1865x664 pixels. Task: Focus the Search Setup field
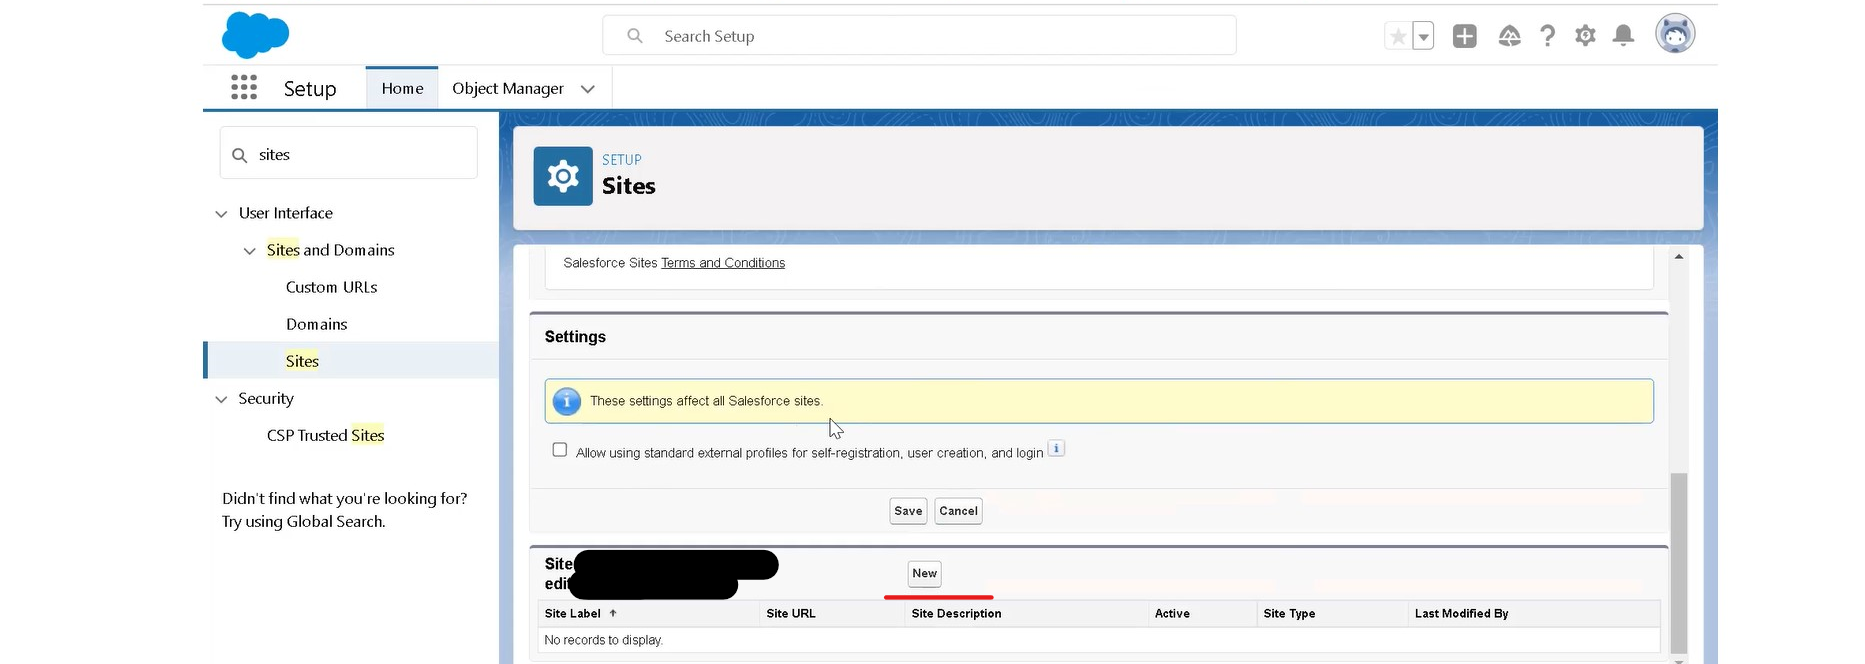pyautogui.click(x=919, y=36)
